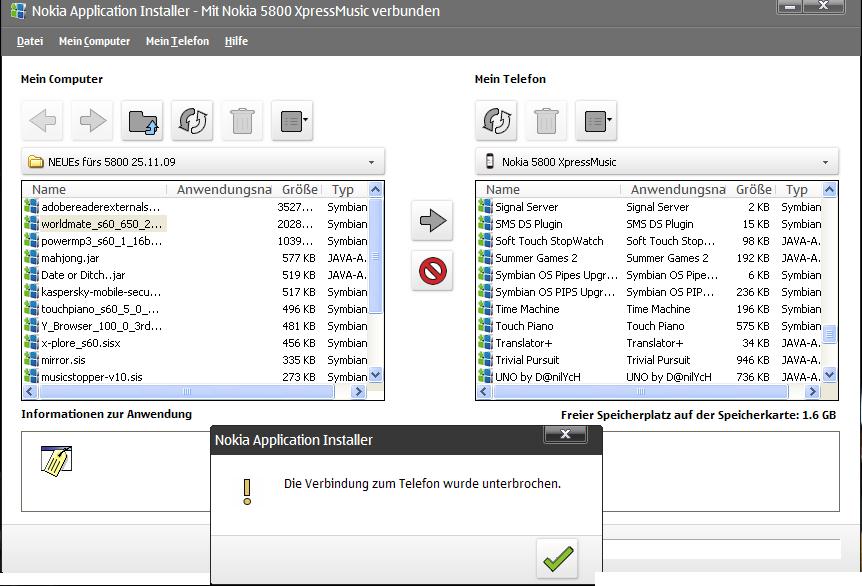Viewport: 862px width, 586px height.
Task: Select powermp3_s60 file in computer list
Action: pyautogui.click(x=196, y=241)
